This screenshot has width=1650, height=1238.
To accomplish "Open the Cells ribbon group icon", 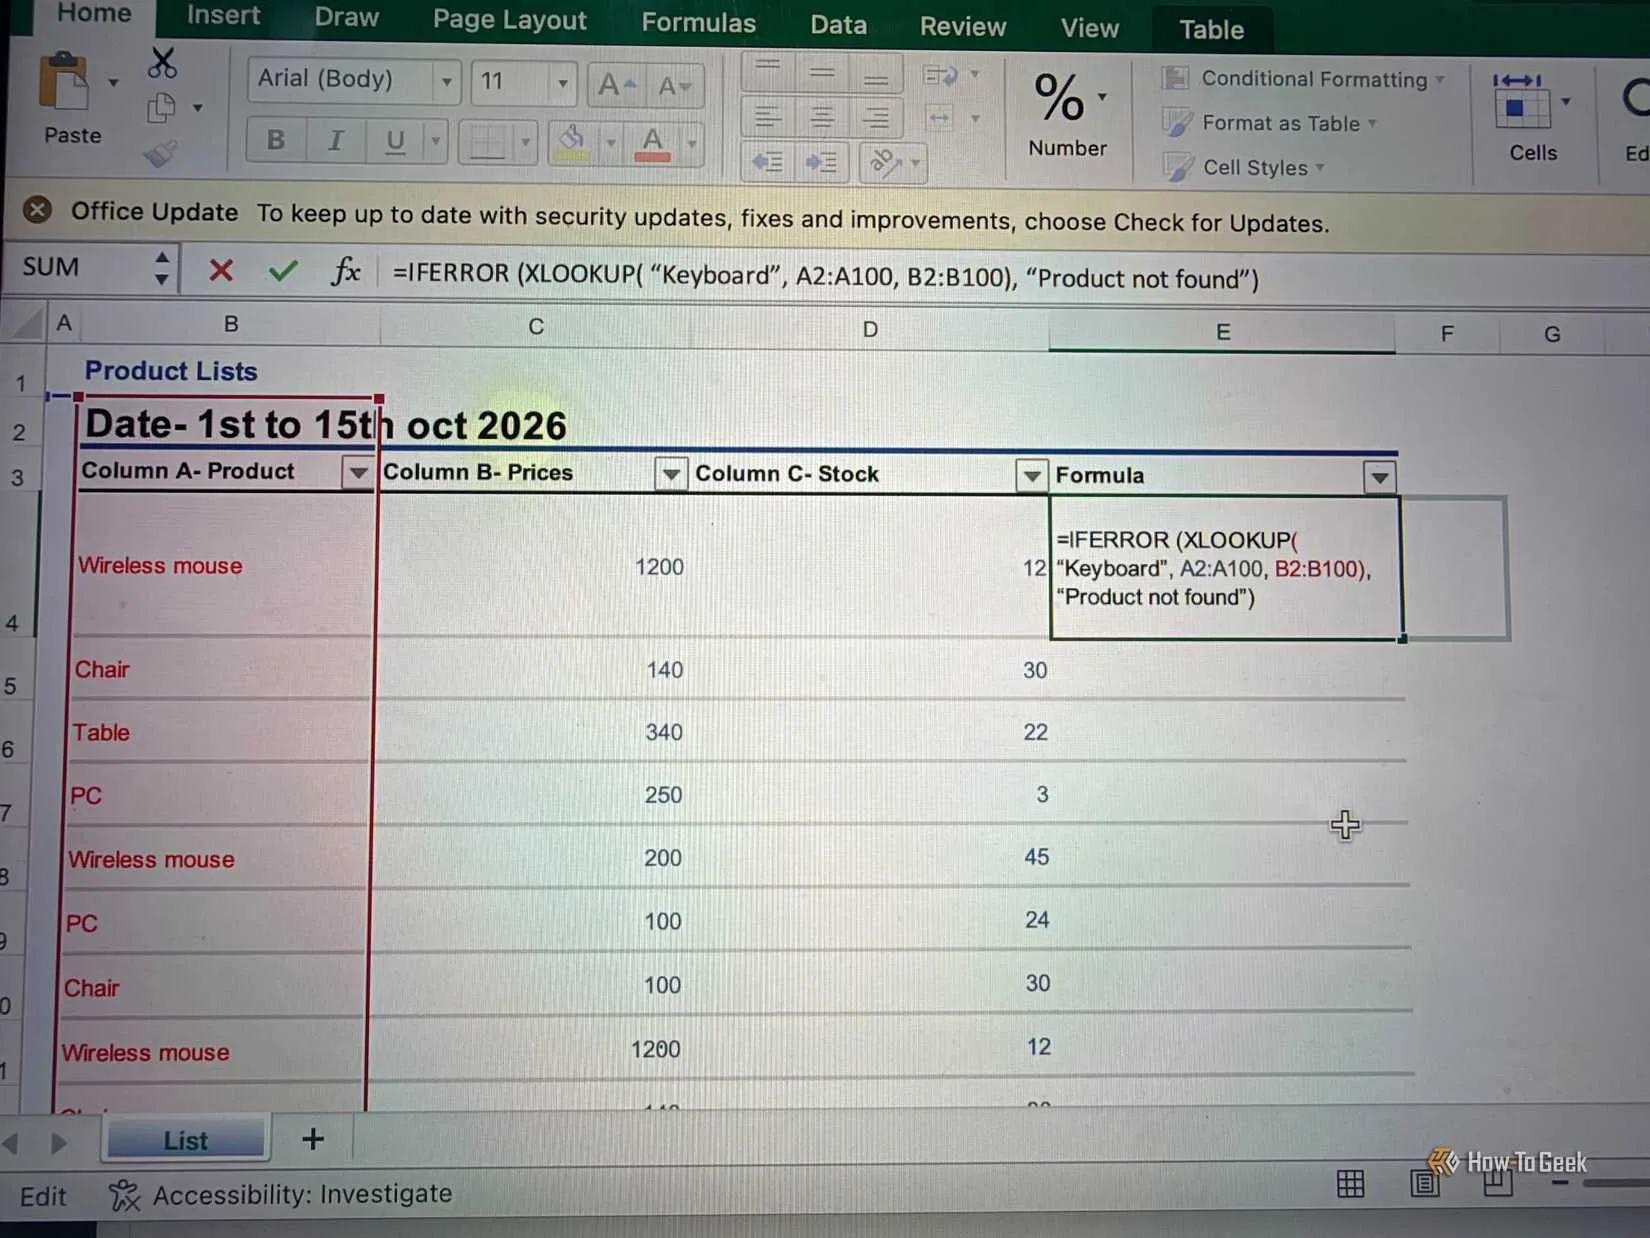I will point(1522,102).
